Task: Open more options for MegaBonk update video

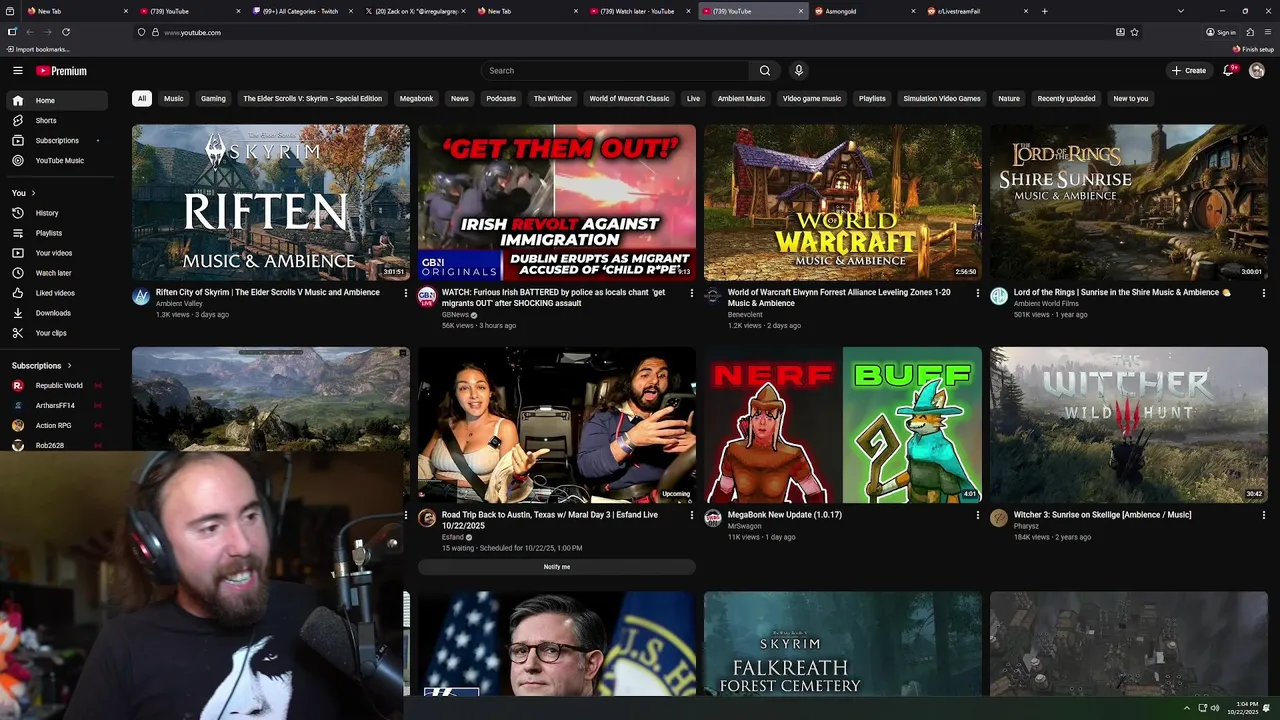Action: 977,515
